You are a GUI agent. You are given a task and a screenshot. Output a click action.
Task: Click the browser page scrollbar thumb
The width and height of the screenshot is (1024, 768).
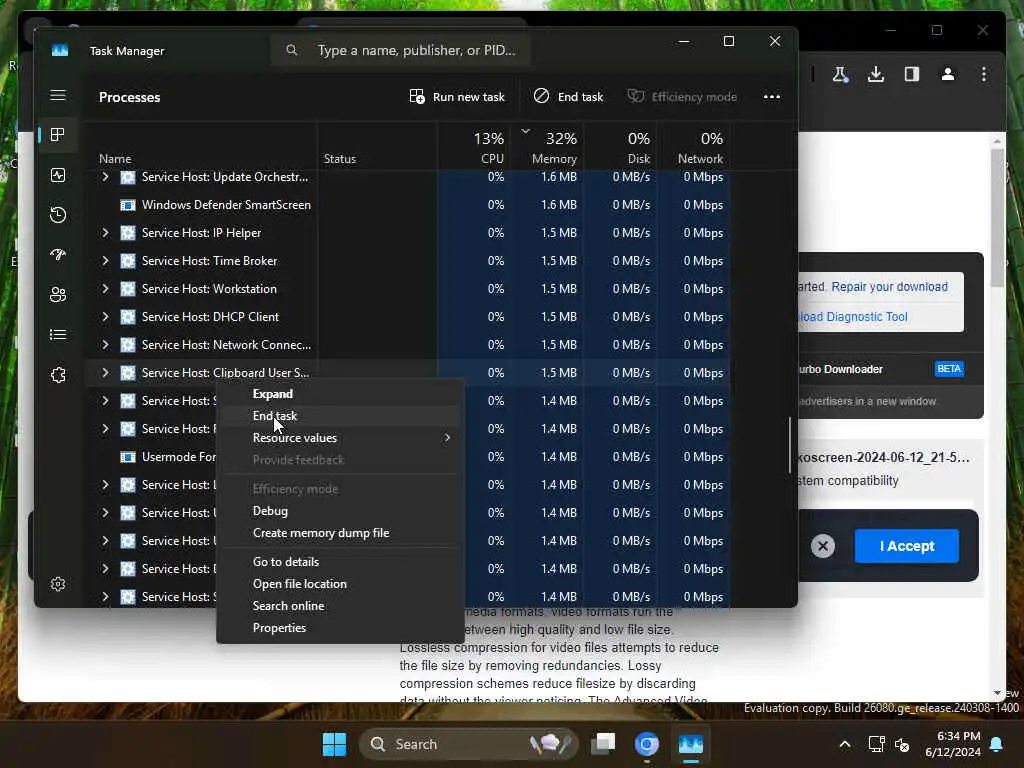click(x=997, y=217)
